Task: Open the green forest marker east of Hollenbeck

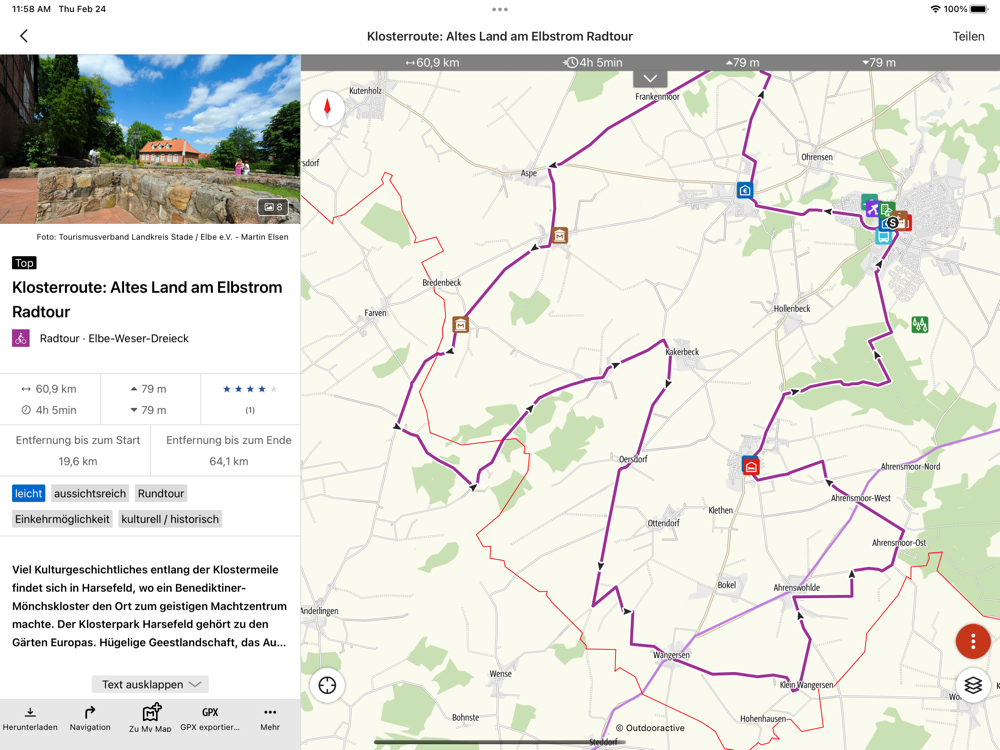Action: 920,325
